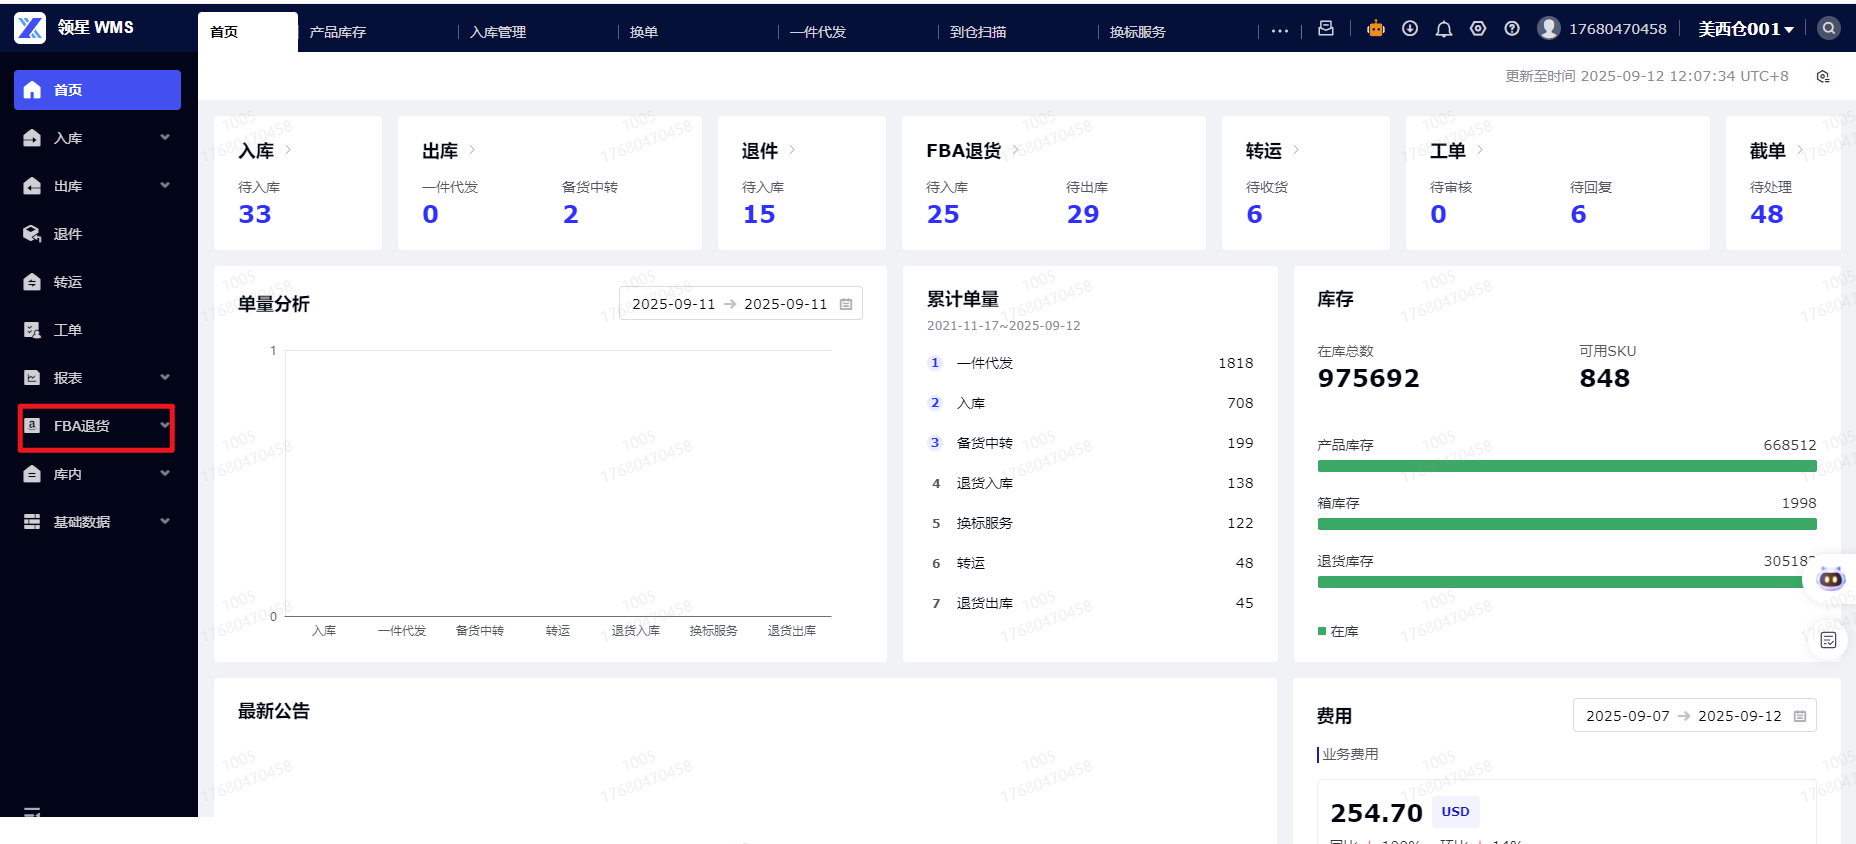Click 待出库 count 29

tap(1083, 214)
